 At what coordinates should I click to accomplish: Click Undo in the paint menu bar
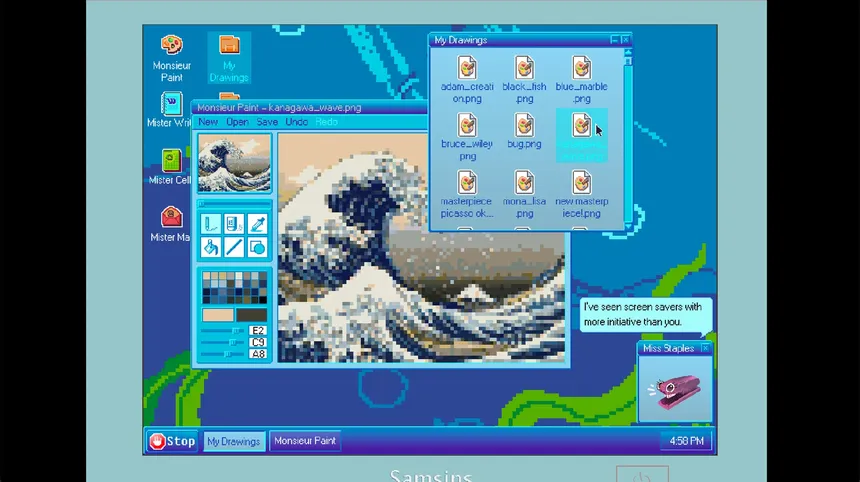297,122
